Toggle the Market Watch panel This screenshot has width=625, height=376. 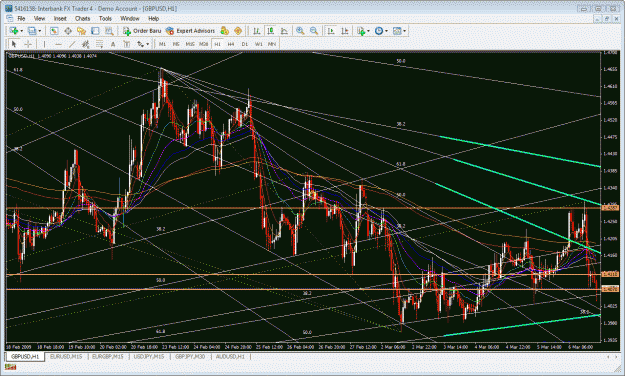(54, 31)
